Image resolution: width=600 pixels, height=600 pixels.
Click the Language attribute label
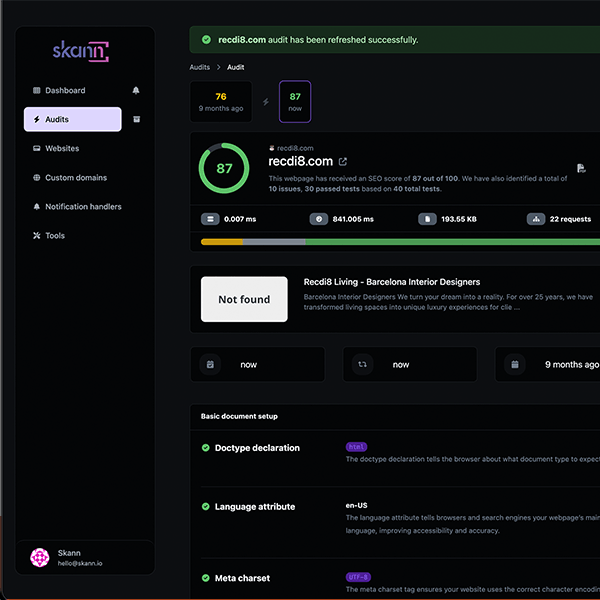[255, 507]
